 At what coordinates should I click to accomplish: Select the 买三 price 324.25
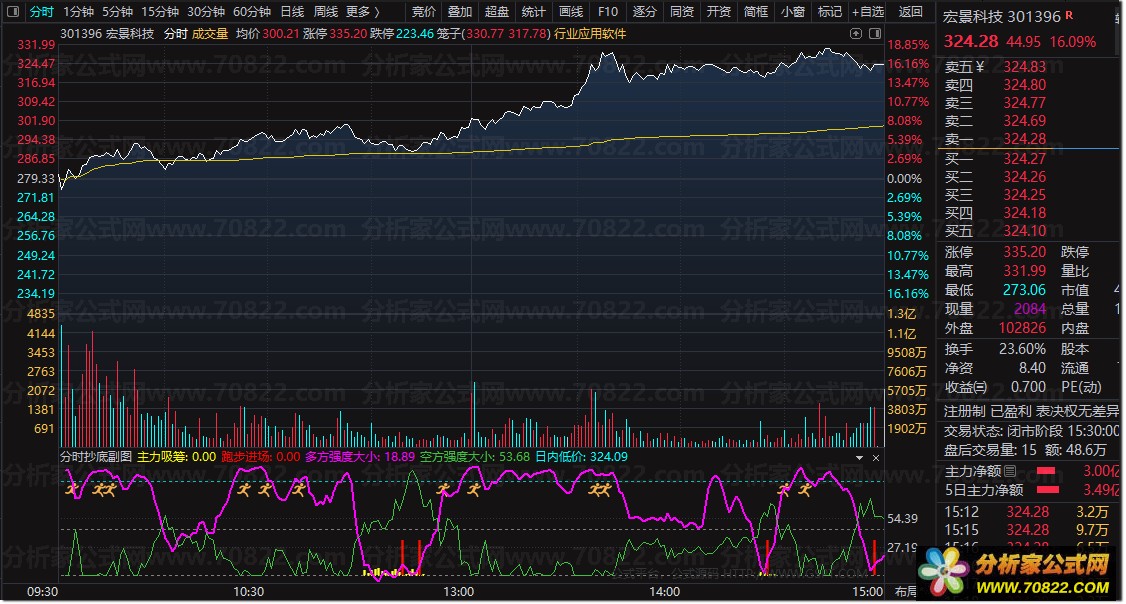click(x=1025, y=195)
